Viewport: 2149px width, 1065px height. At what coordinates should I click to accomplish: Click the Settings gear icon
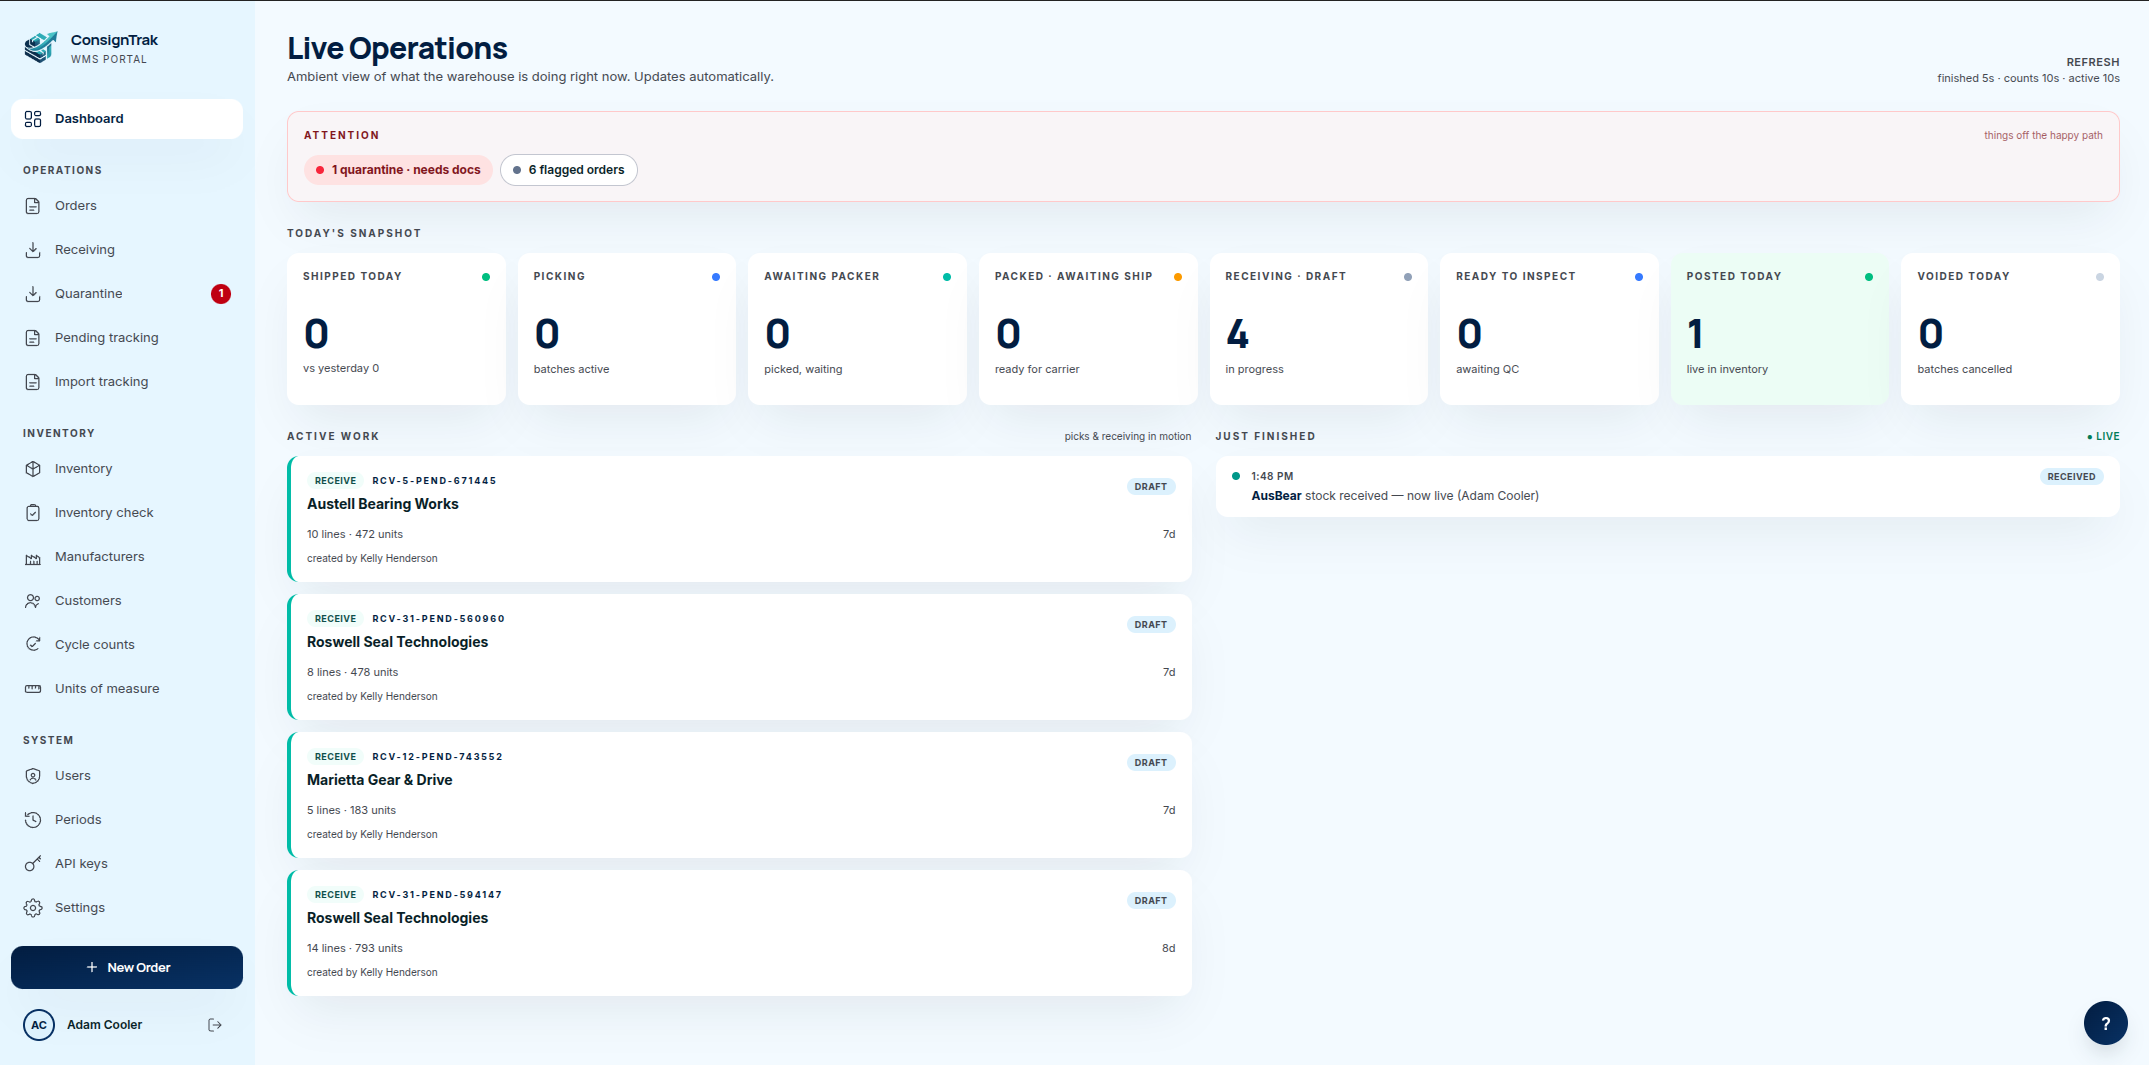(x=33, y=908)
